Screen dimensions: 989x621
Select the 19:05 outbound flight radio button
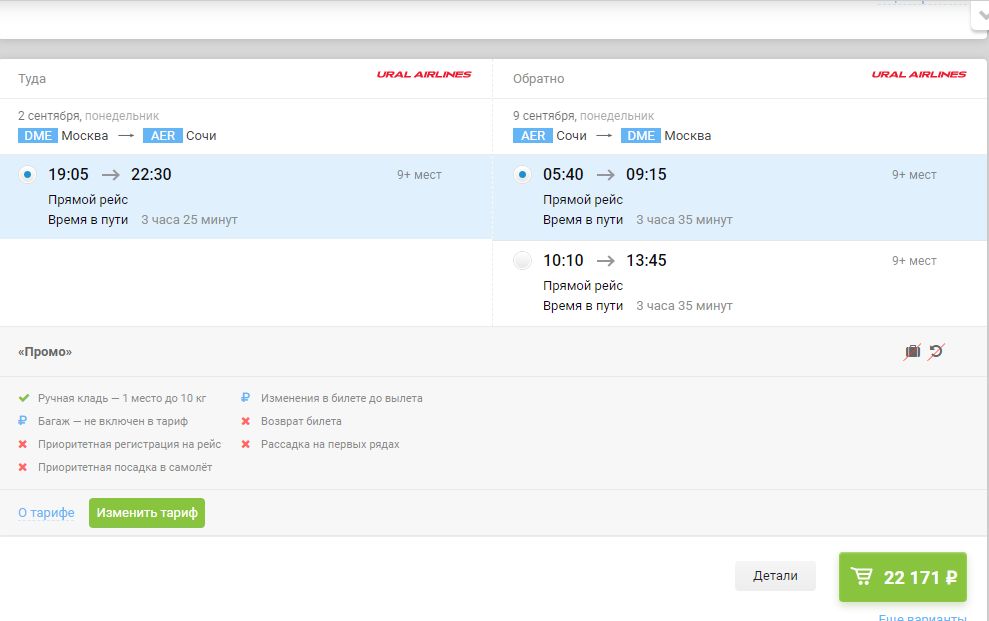coord(27,175)
